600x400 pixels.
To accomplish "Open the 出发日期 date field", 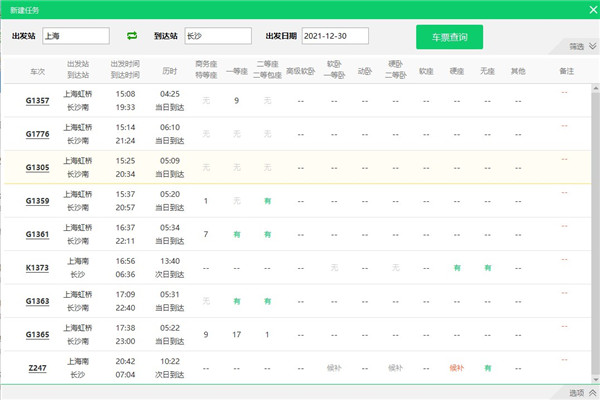I will click(335, 36).
